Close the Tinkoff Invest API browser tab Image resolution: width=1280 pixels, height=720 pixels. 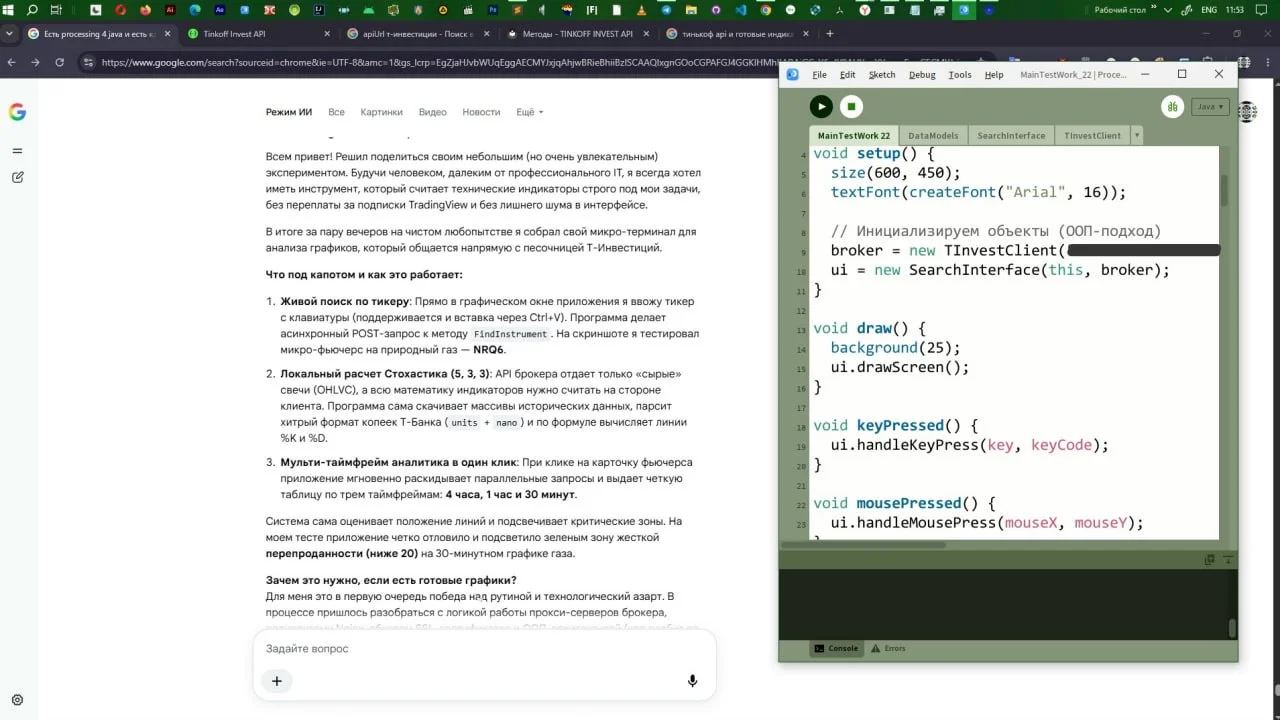pyautogui.click(x=327, y=33)
